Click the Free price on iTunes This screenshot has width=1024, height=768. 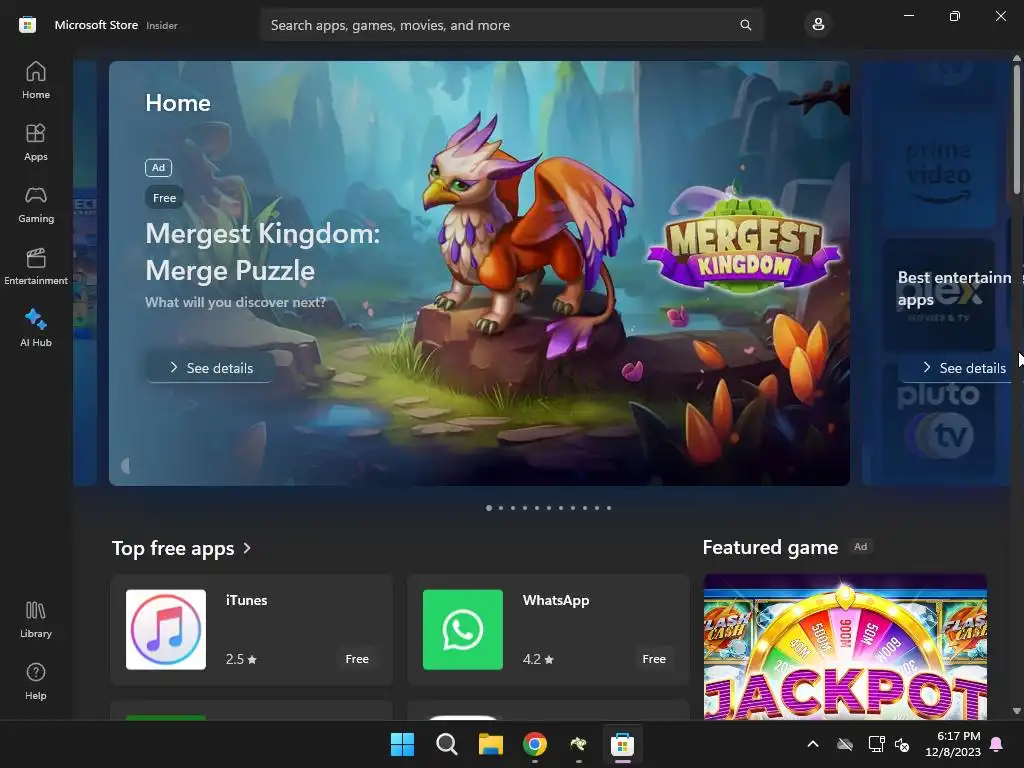coord(357,659)
